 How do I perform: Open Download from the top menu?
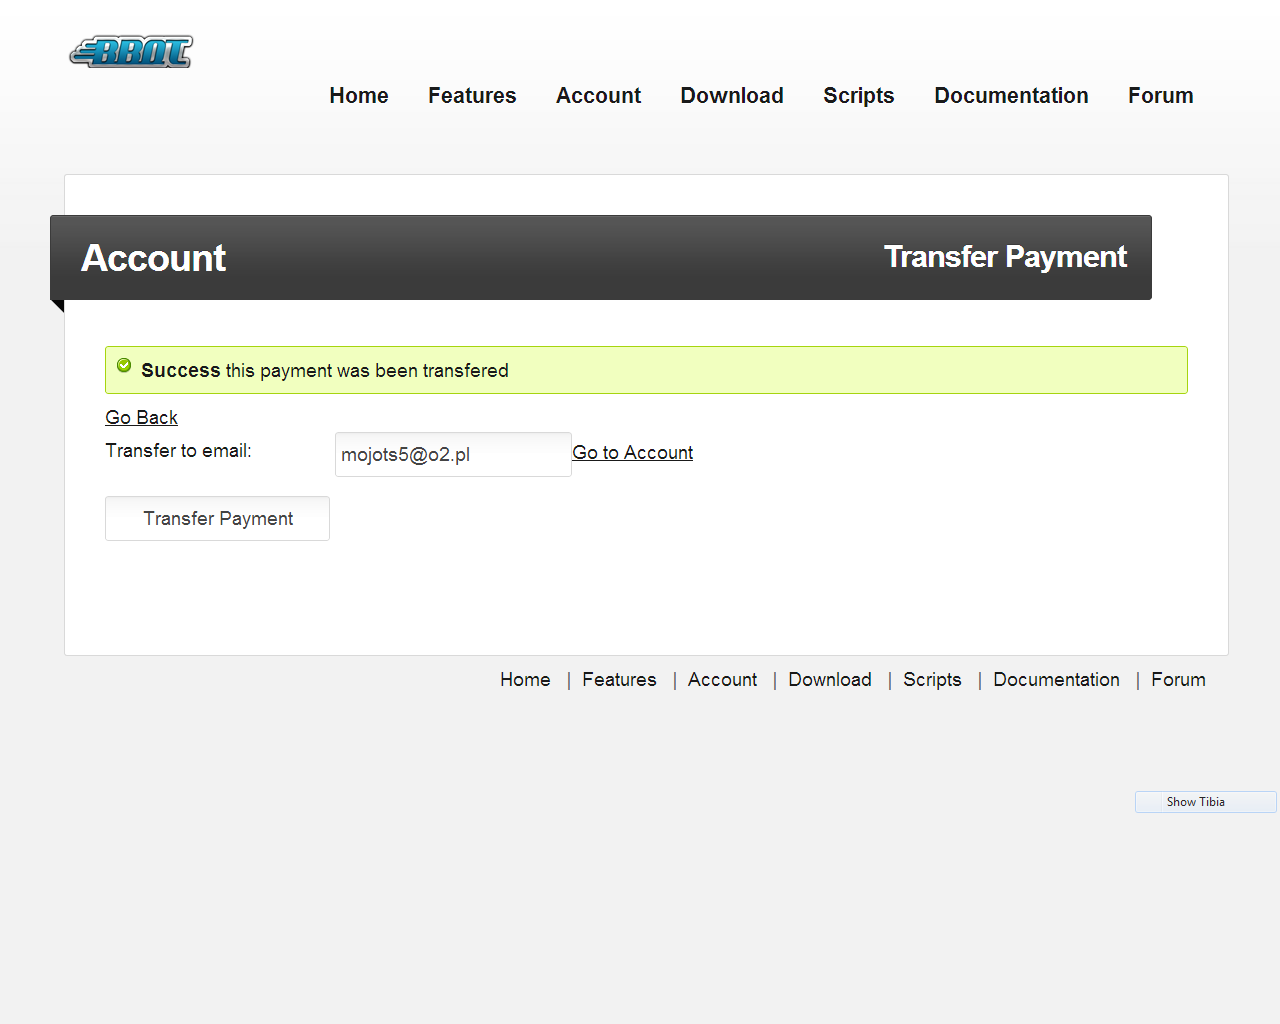[x=732, y=96]
